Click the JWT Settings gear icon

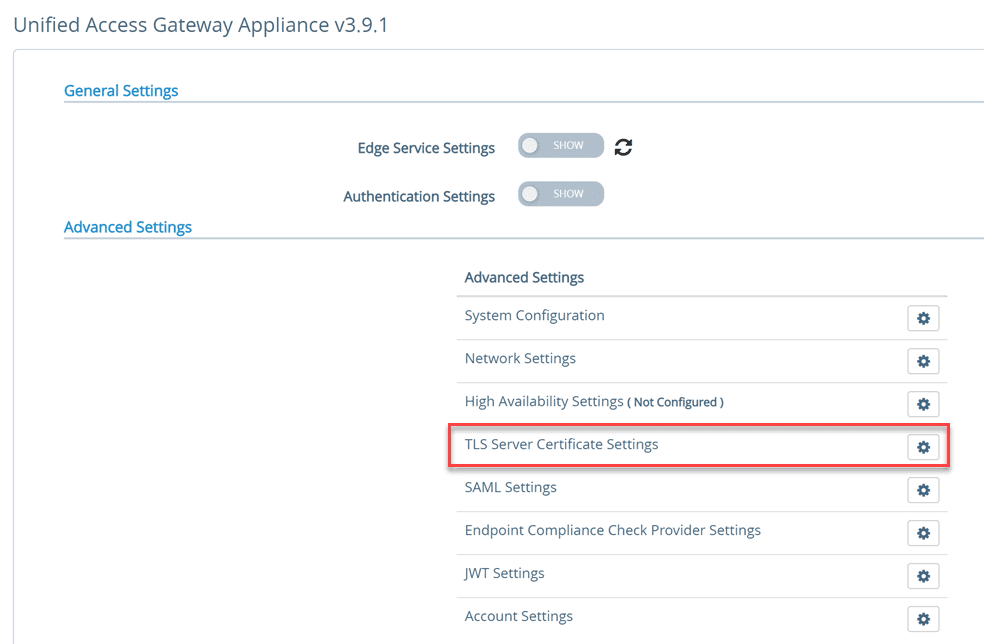click(923, 576)
